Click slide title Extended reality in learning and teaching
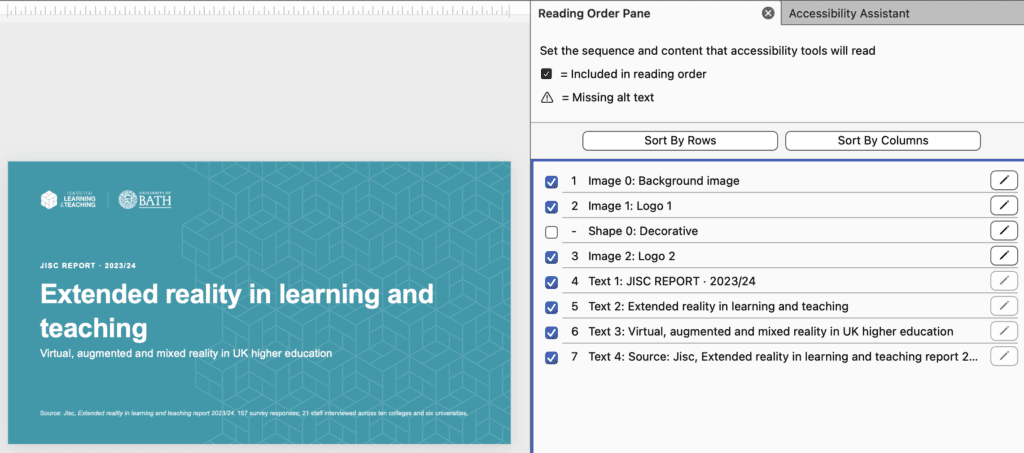Viewport: 1024px width, 453px height. tap(237, 311)
